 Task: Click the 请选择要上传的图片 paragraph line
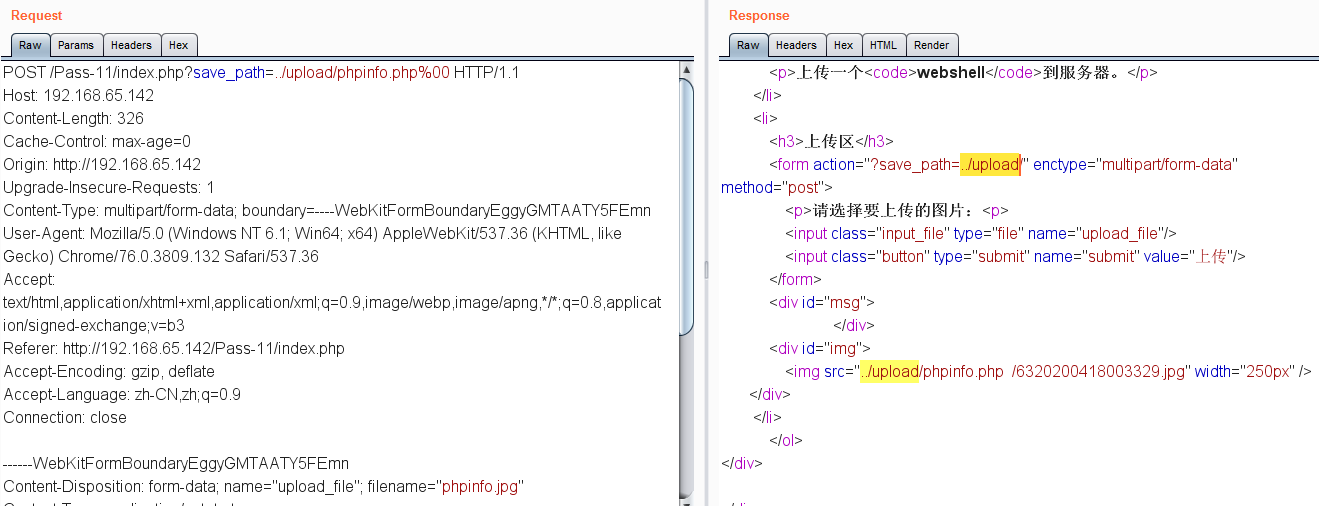pos(897,211)
